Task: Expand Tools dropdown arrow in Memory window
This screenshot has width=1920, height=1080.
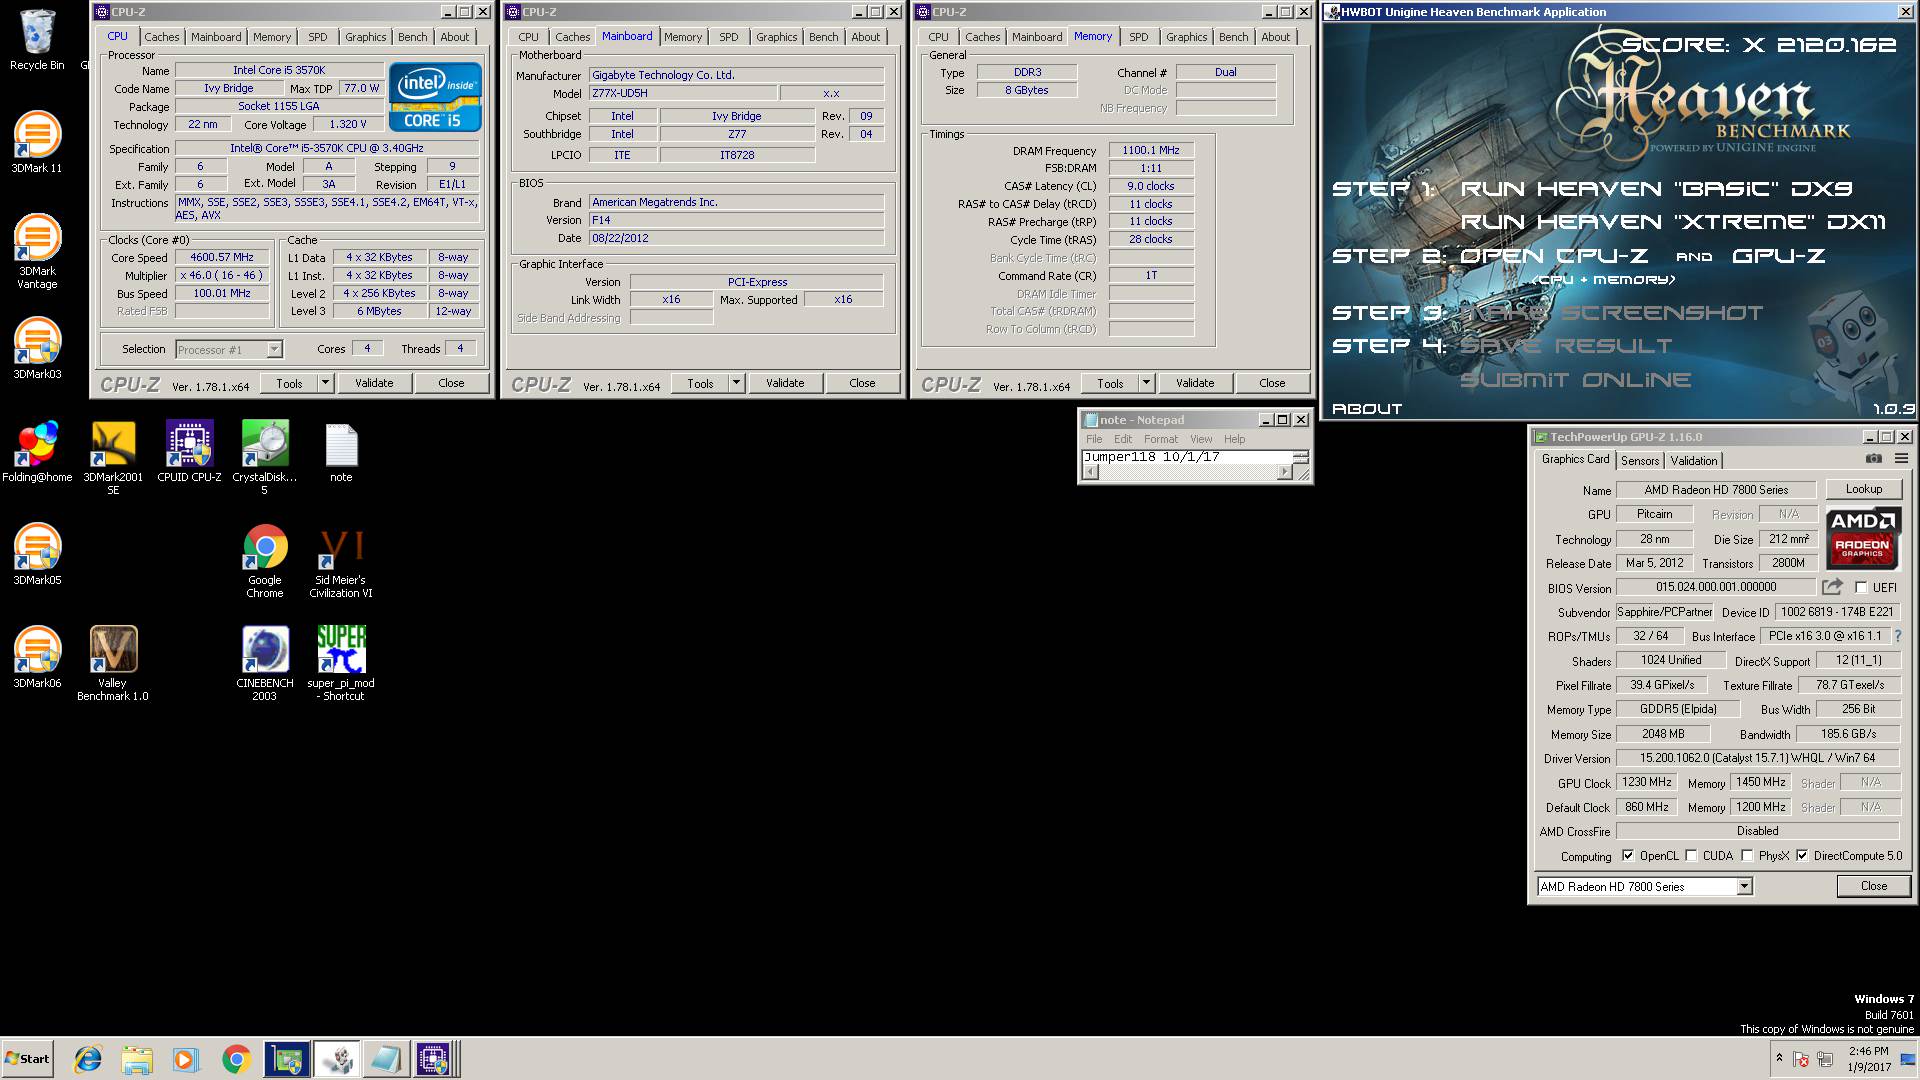Action: [1146, 383]
